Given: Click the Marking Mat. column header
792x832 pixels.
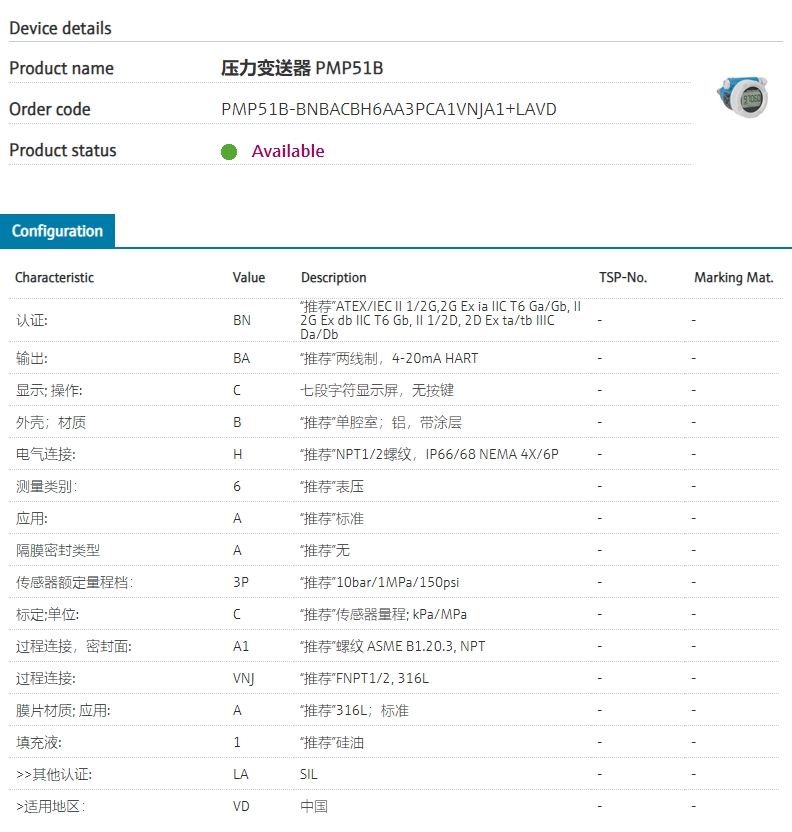Looking at the screenshot, I should click(x=734, y=278).
